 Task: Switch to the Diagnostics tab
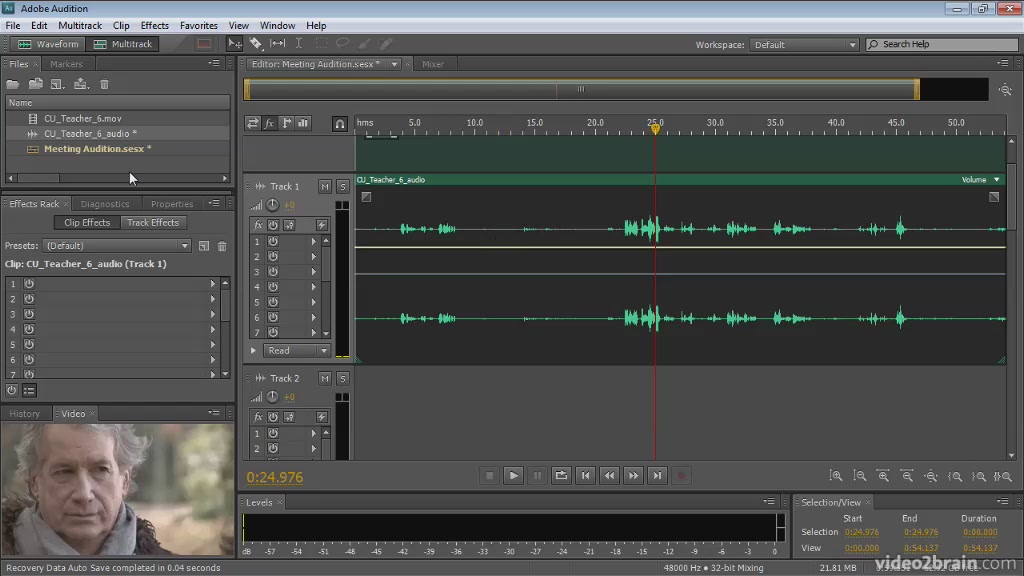(x=105, y=204)
